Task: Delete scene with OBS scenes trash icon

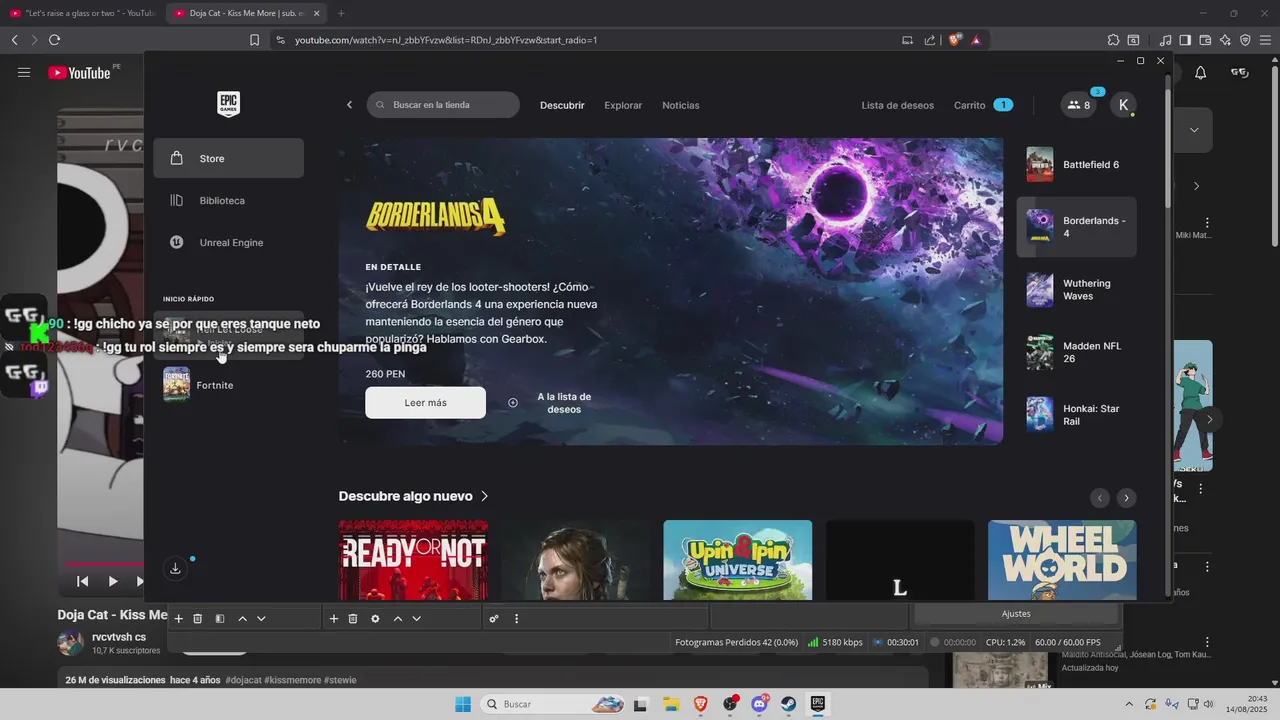Action: pos(198,619)
